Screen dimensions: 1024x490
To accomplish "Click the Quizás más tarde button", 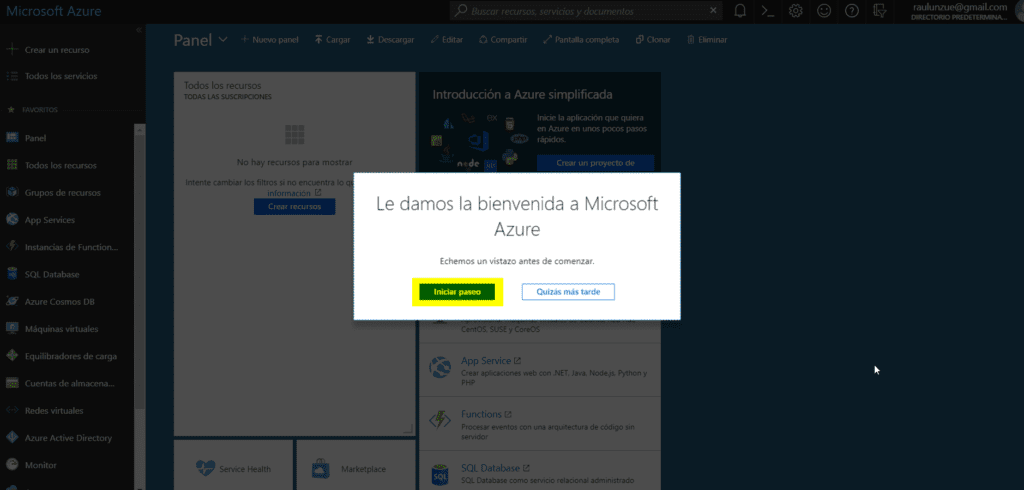I will coord(568,292).
